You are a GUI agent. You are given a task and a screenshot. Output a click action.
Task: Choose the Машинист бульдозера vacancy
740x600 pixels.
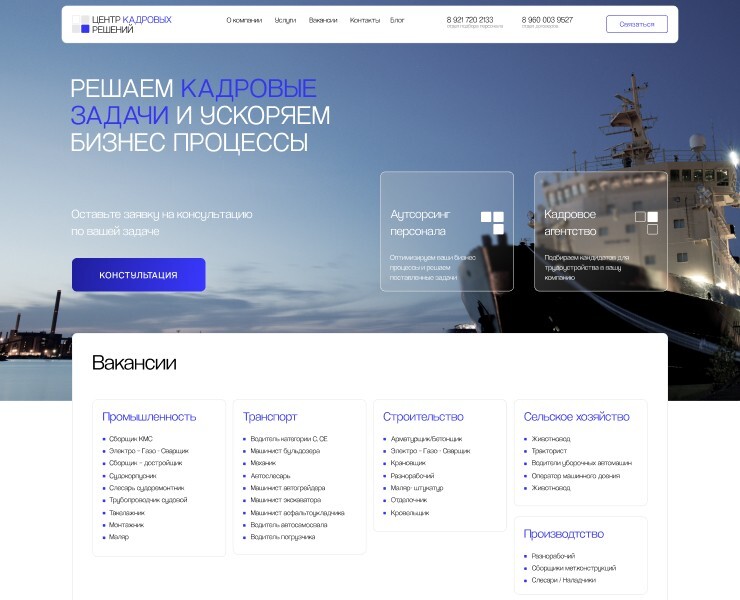[x=285, y=451]
